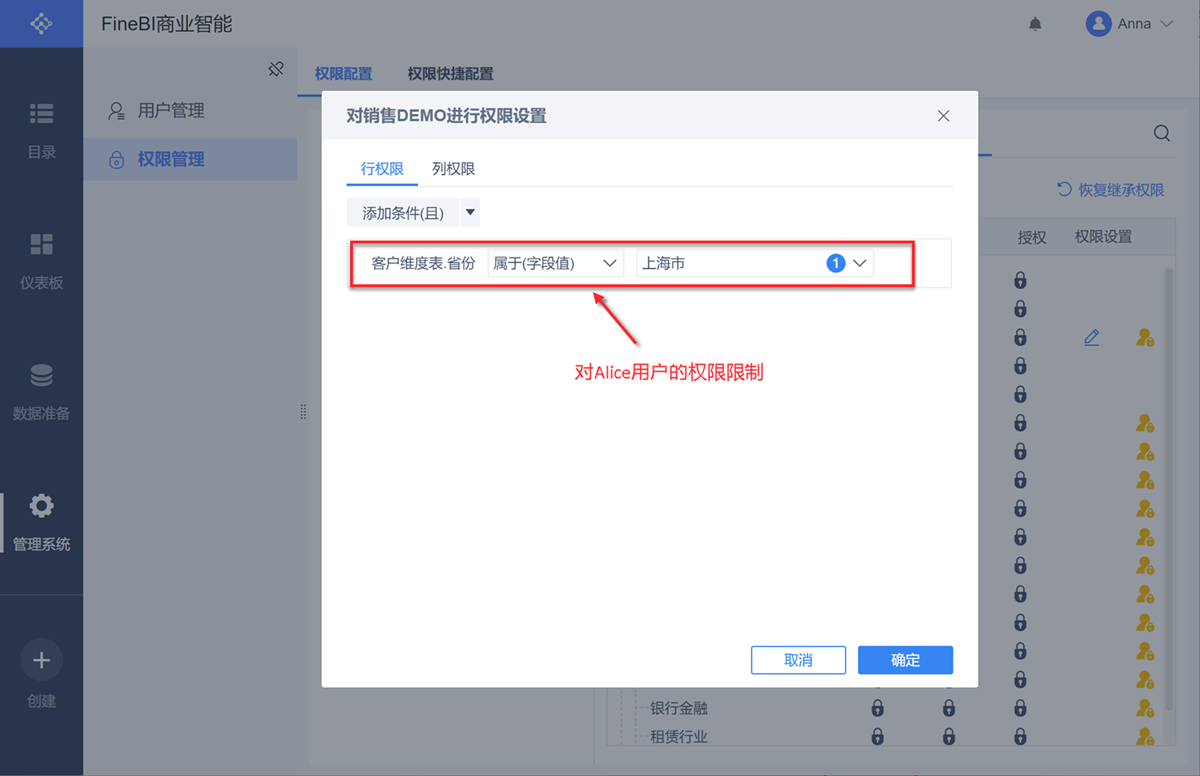Click the 添加条件(且) button

click(x=403, y=213)
